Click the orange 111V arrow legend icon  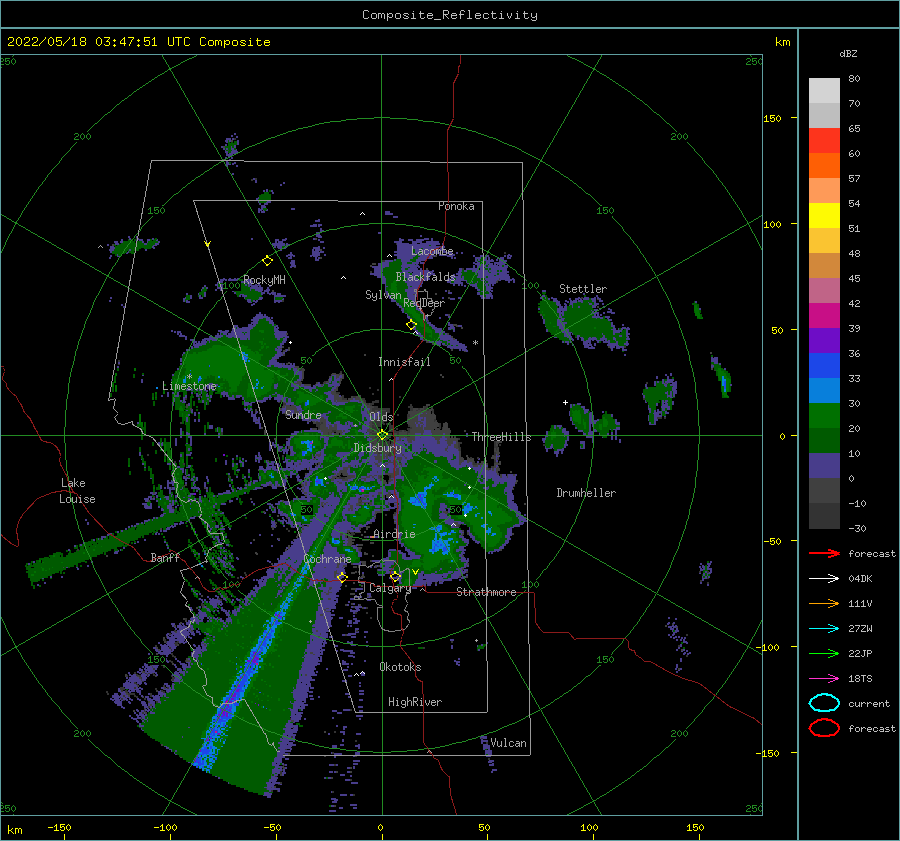[824, 603]
